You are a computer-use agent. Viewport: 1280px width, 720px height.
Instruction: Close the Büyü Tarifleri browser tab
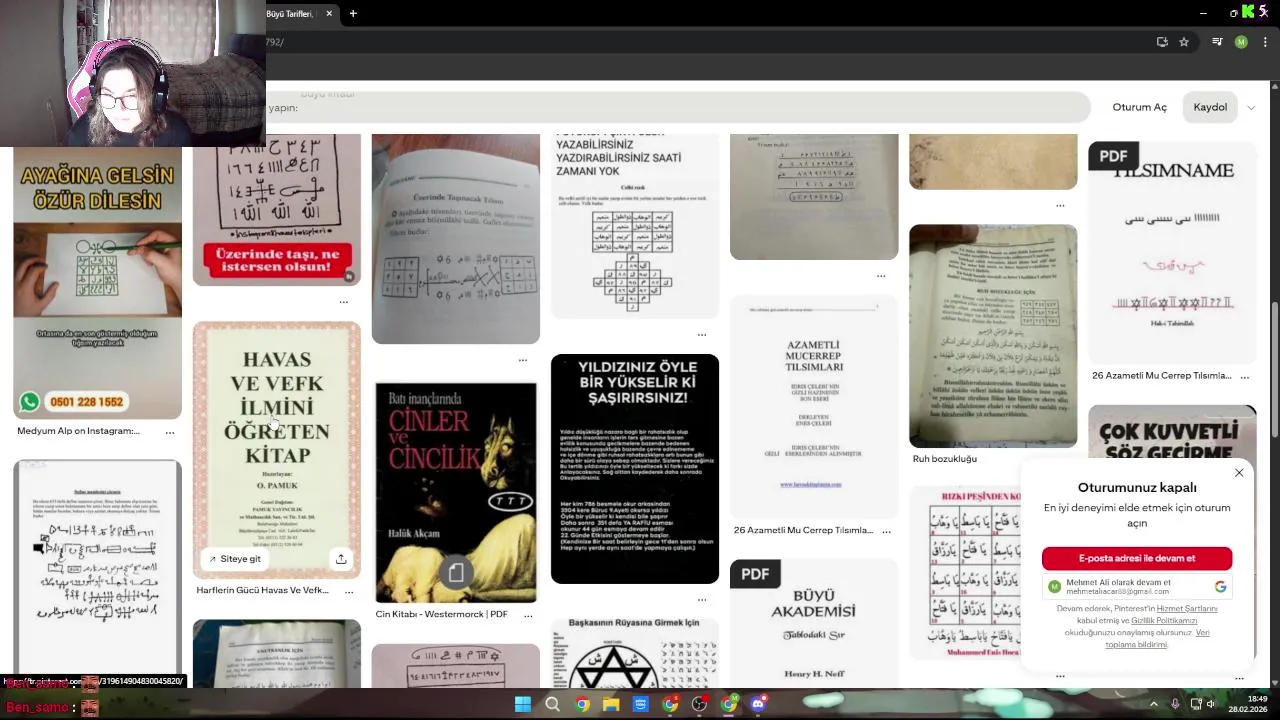click(329, 13)
